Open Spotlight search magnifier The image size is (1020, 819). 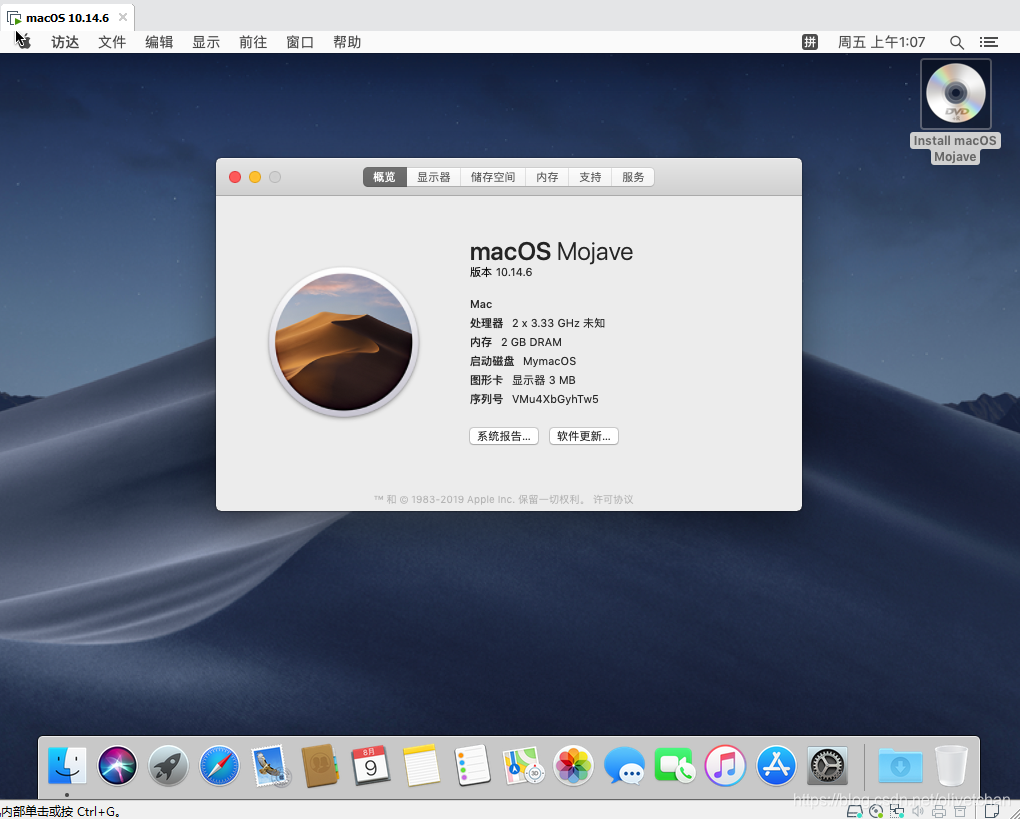(x=956, y=42)
